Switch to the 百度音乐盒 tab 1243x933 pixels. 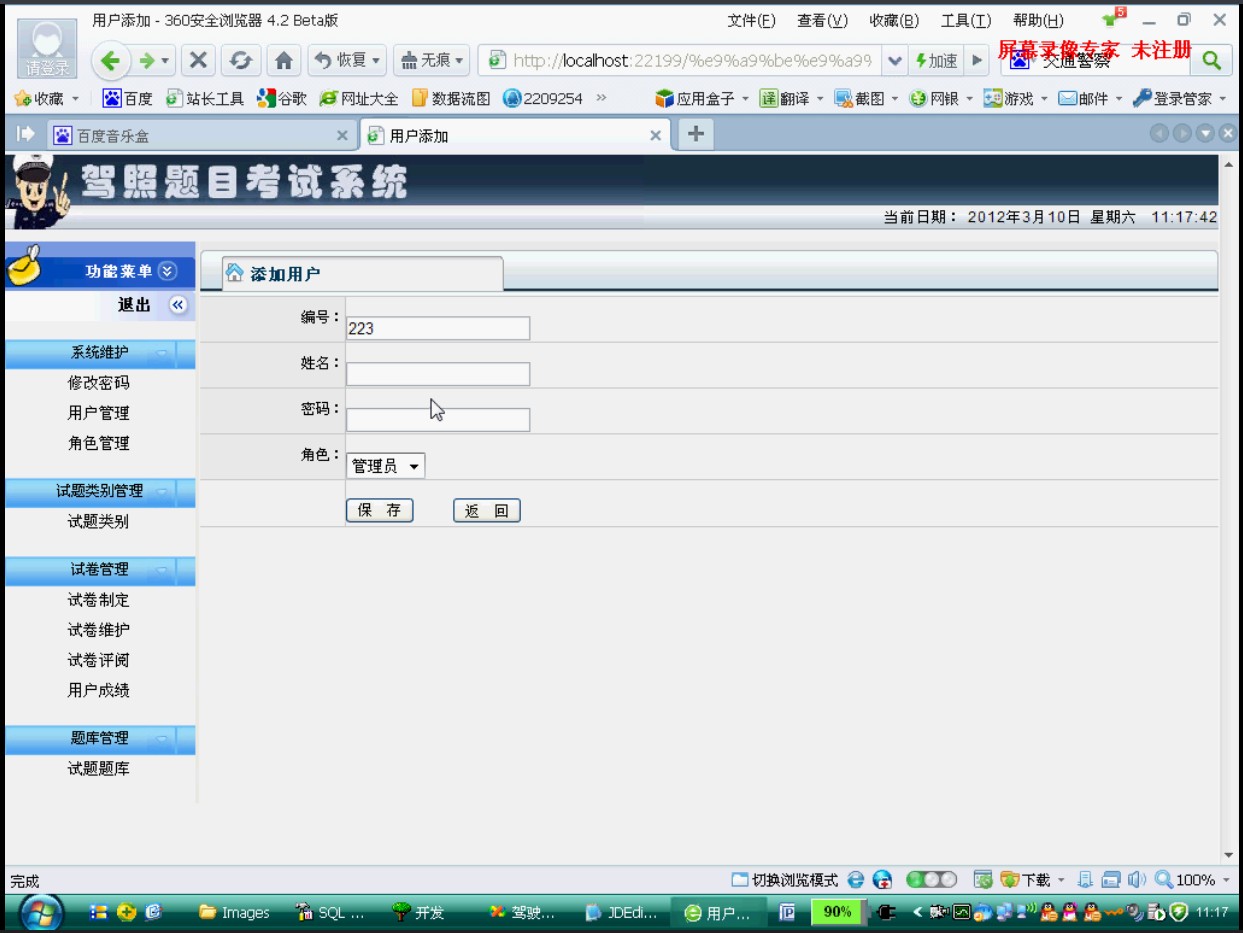coord(200,135)
